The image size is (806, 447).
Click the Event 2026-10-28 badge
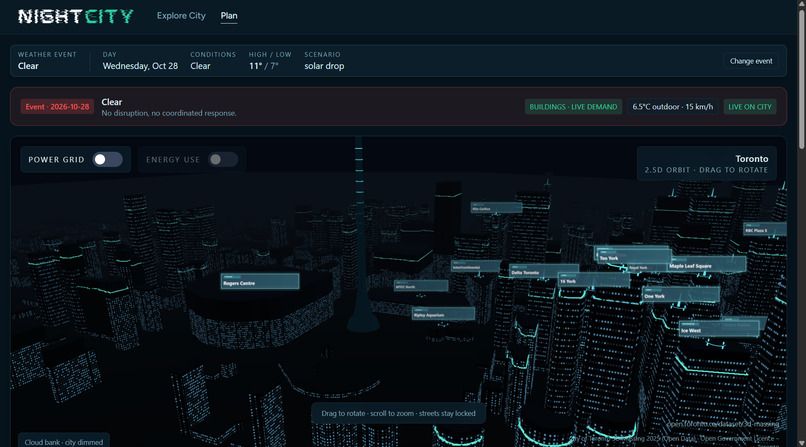(x=57, y=107)
